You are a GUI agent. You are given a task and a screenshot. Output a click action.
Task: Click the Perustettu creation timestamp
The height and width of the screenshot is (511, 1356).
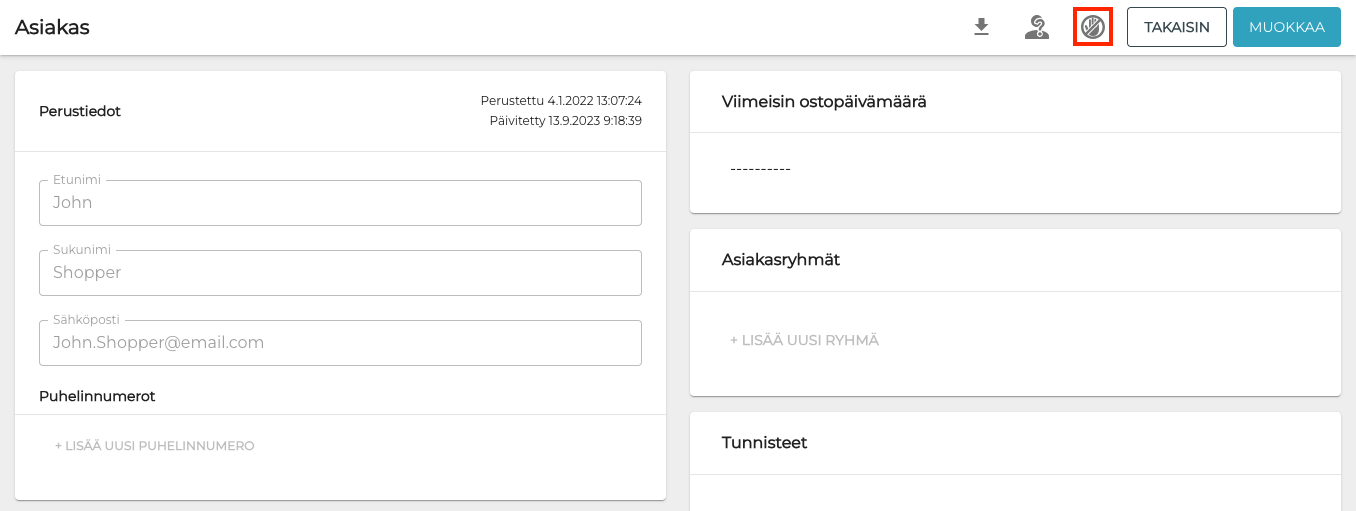tap(561, 101)
